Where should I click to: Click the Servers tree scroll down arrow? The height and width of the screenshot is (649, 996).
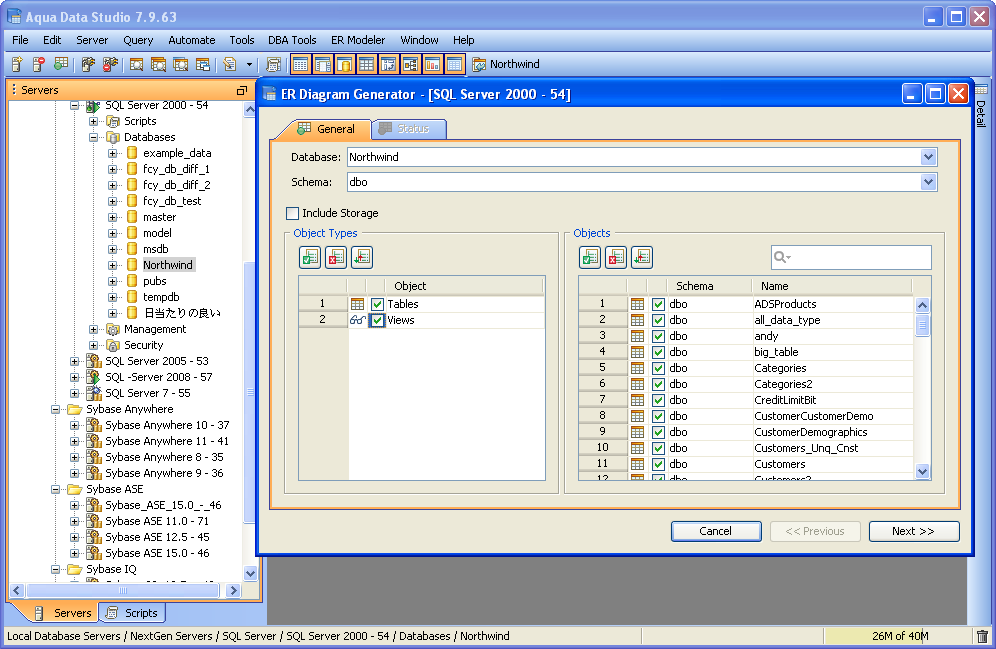click(250, 573)
